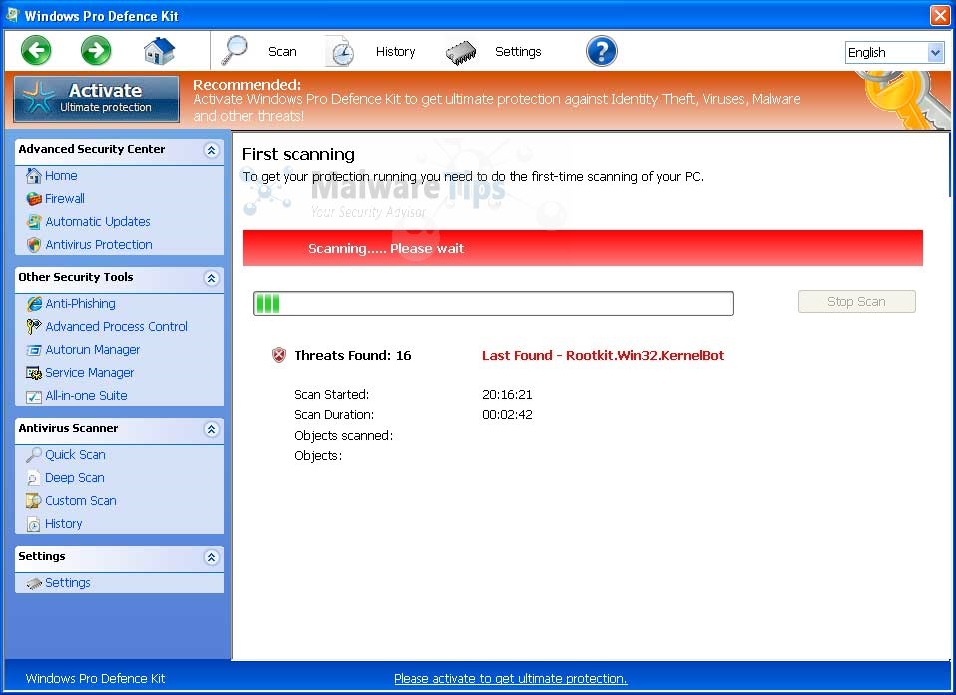Click the green scan progress bar
Viewport: 956px width, 695px height.
click(493, 304)
